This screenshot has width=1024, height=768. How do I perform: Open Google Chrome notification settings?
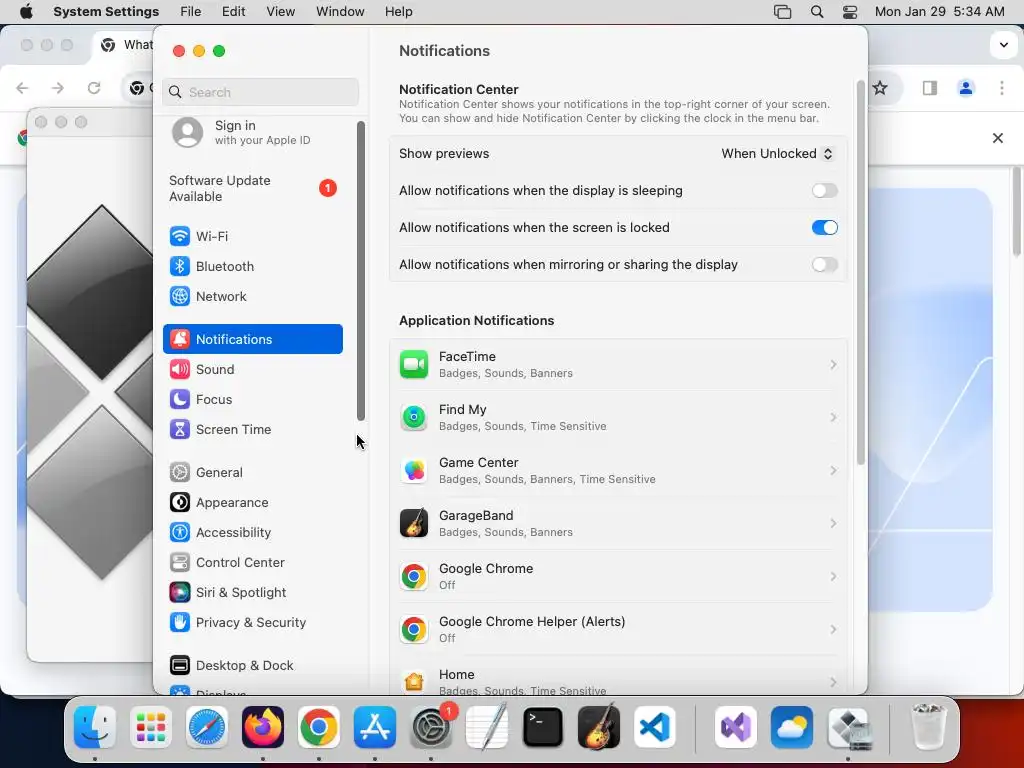[x=618, y=576]
